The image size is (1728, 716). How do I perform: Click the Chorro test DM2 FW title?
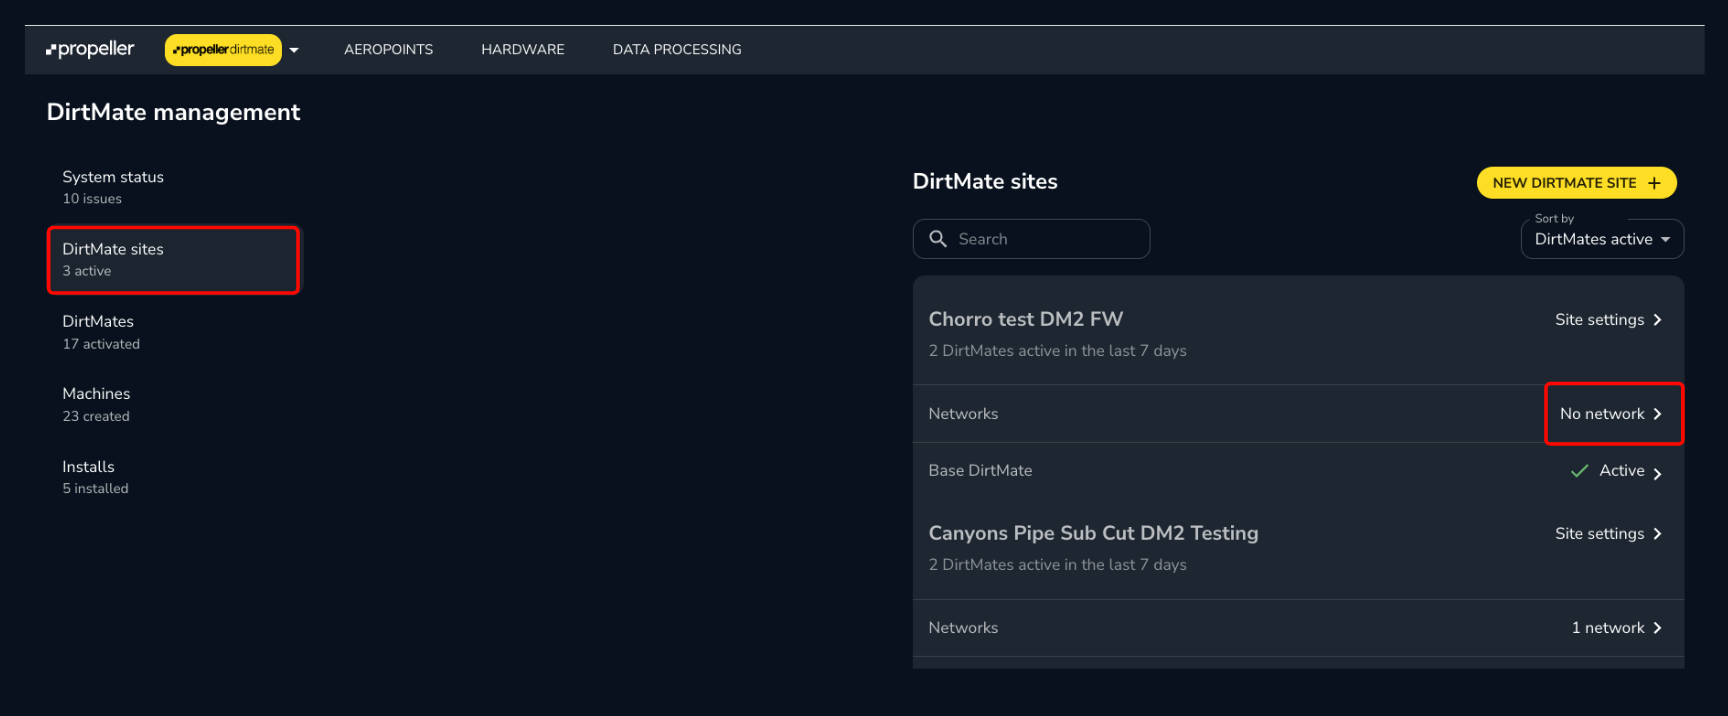click(1026, 319)
